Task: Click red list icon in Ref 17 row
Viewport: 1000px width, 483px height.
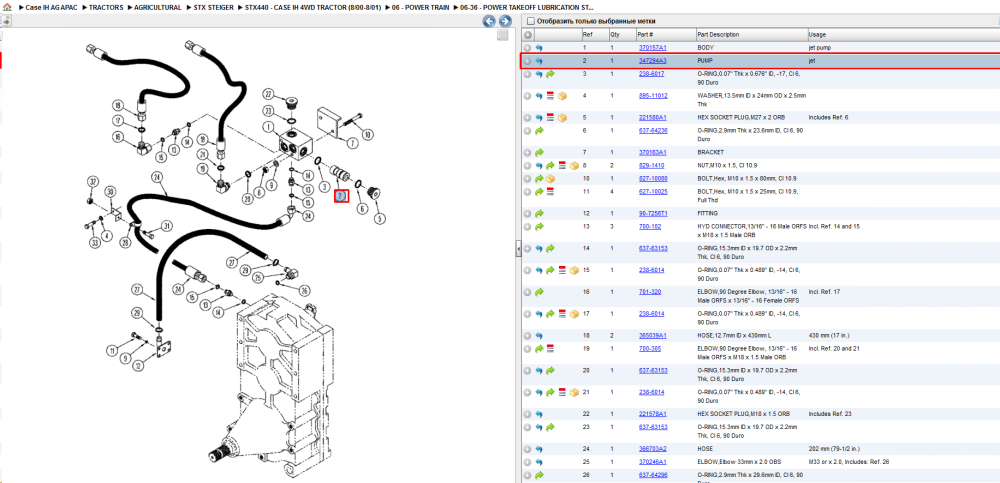Action: point(561,313)
